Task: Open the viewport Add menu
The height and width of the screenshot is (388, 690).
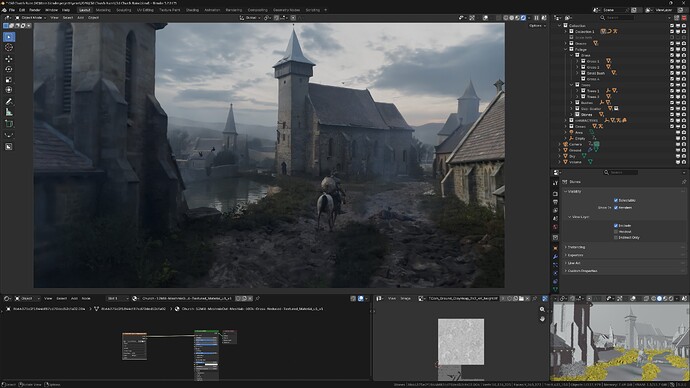Action: (81, 18)
